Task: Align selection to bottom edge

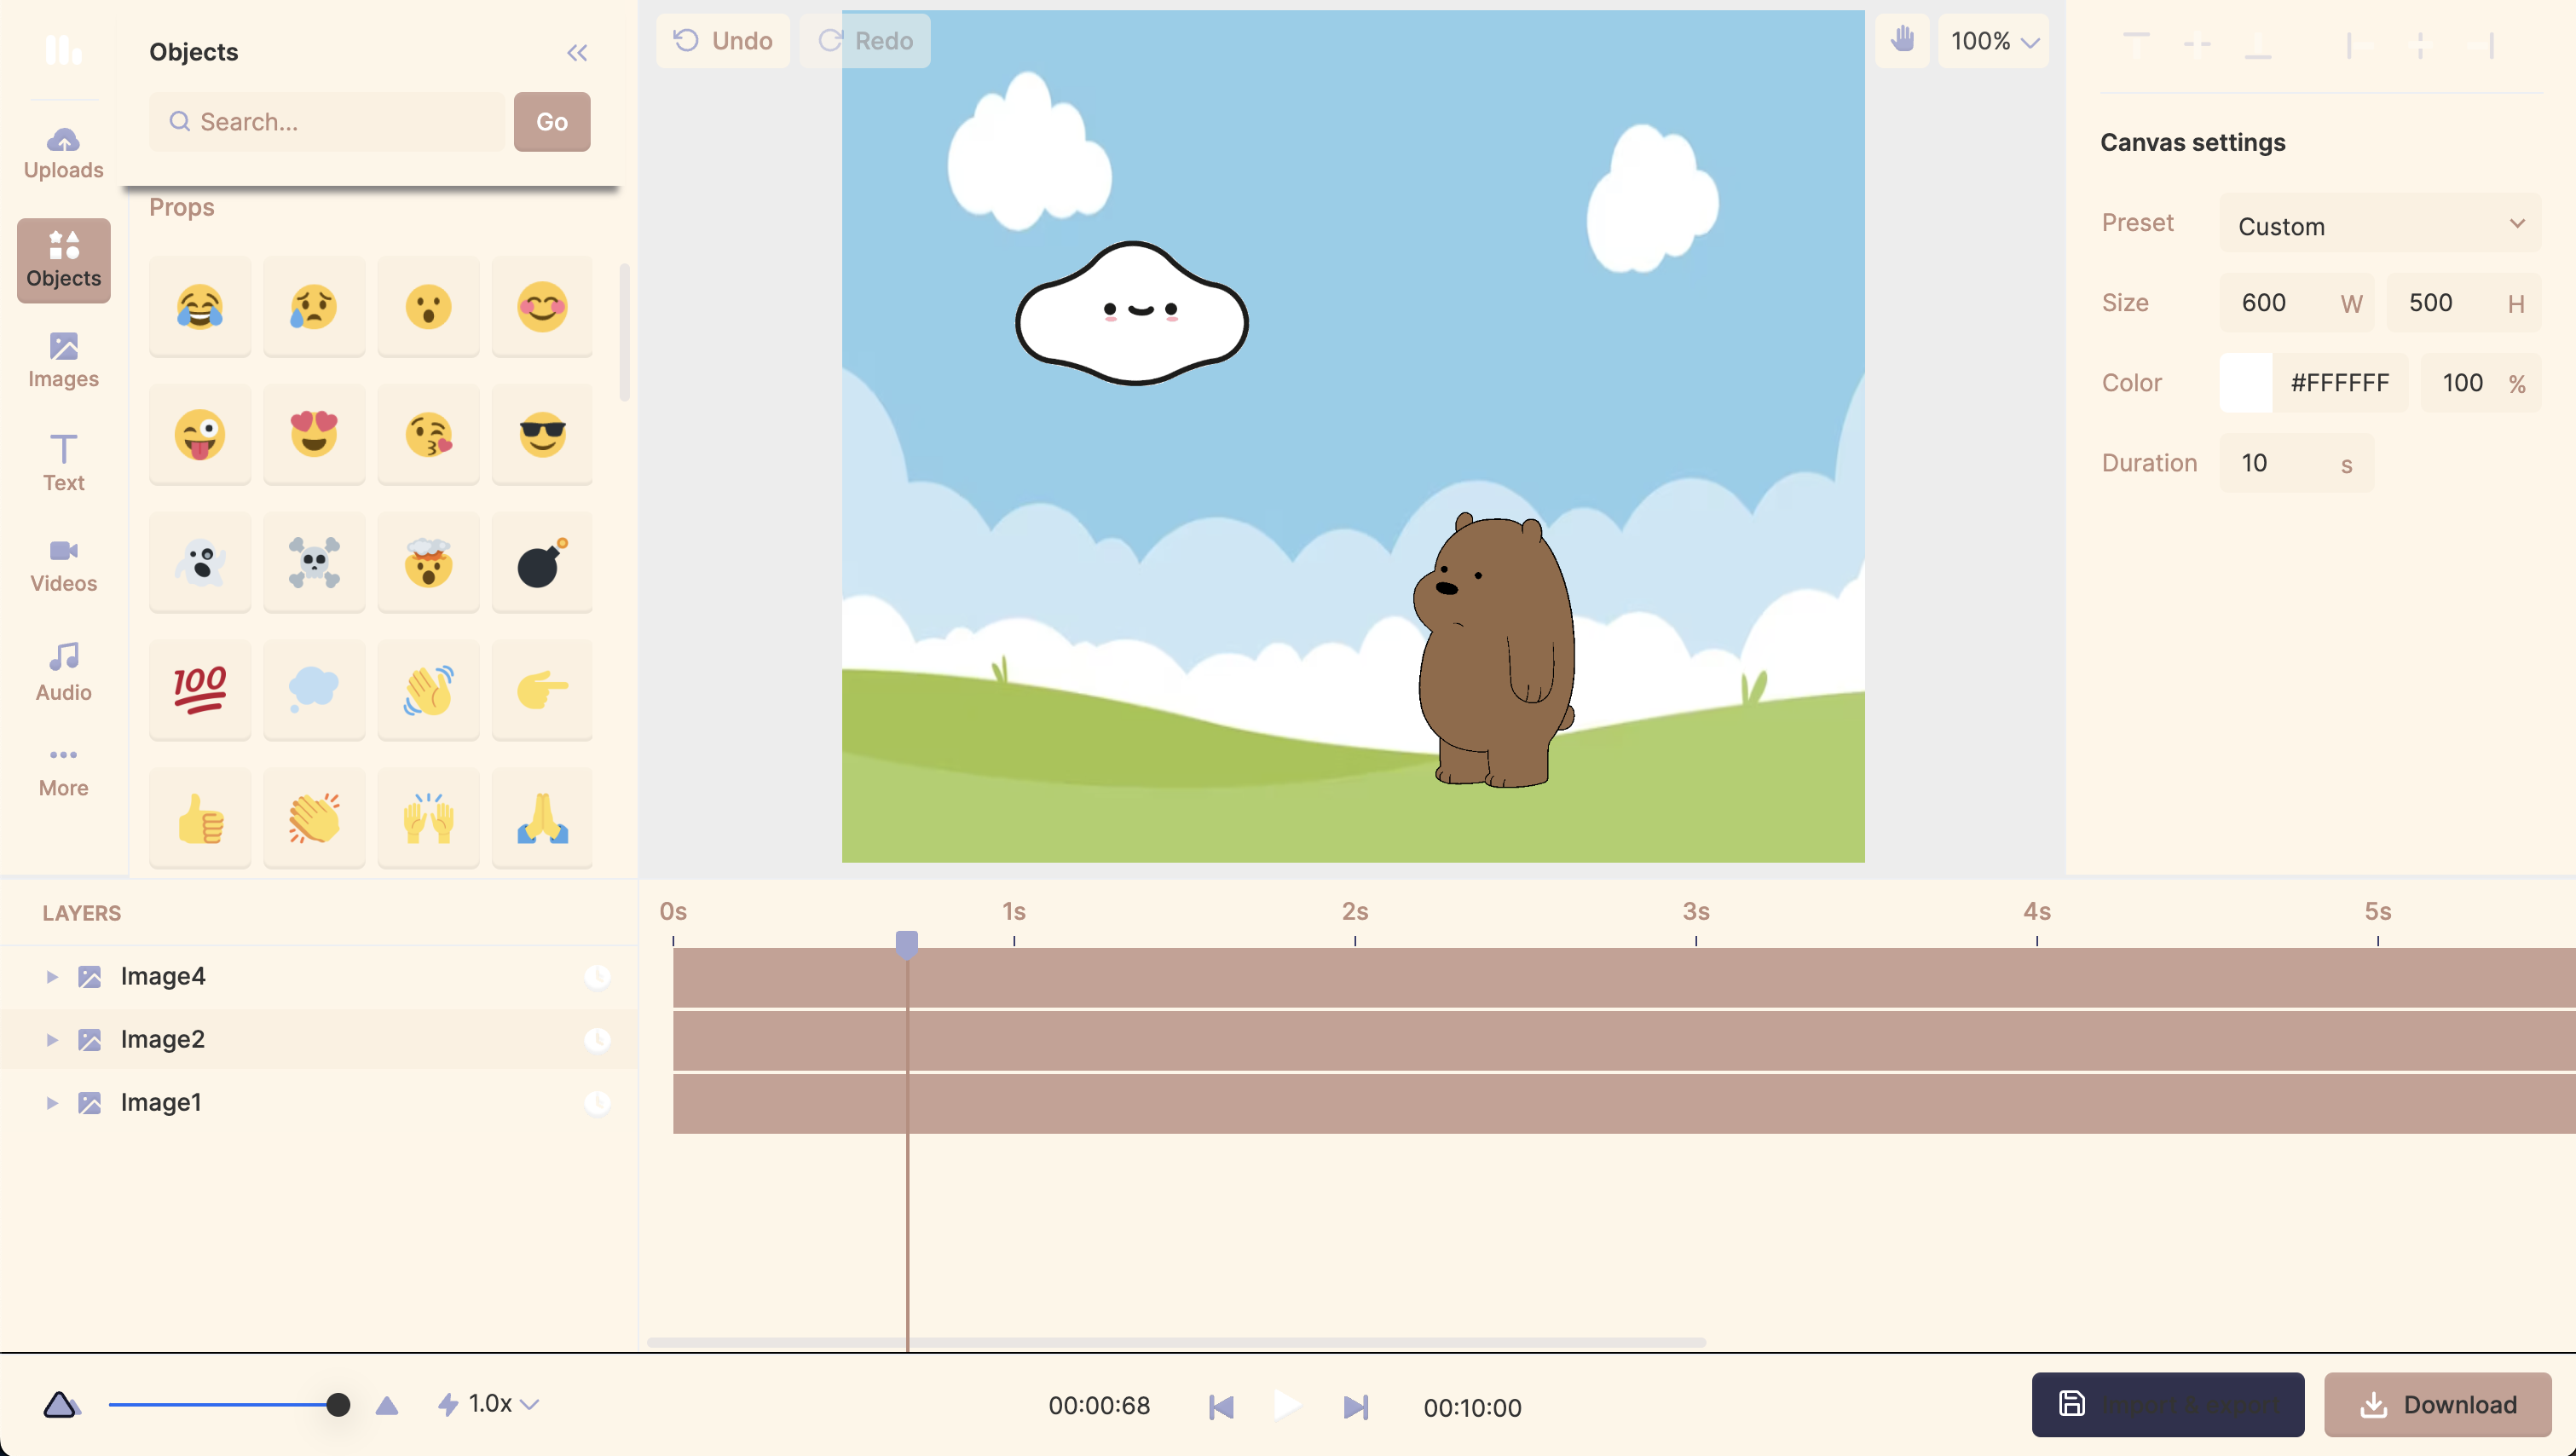Action: coord(2258,44)
